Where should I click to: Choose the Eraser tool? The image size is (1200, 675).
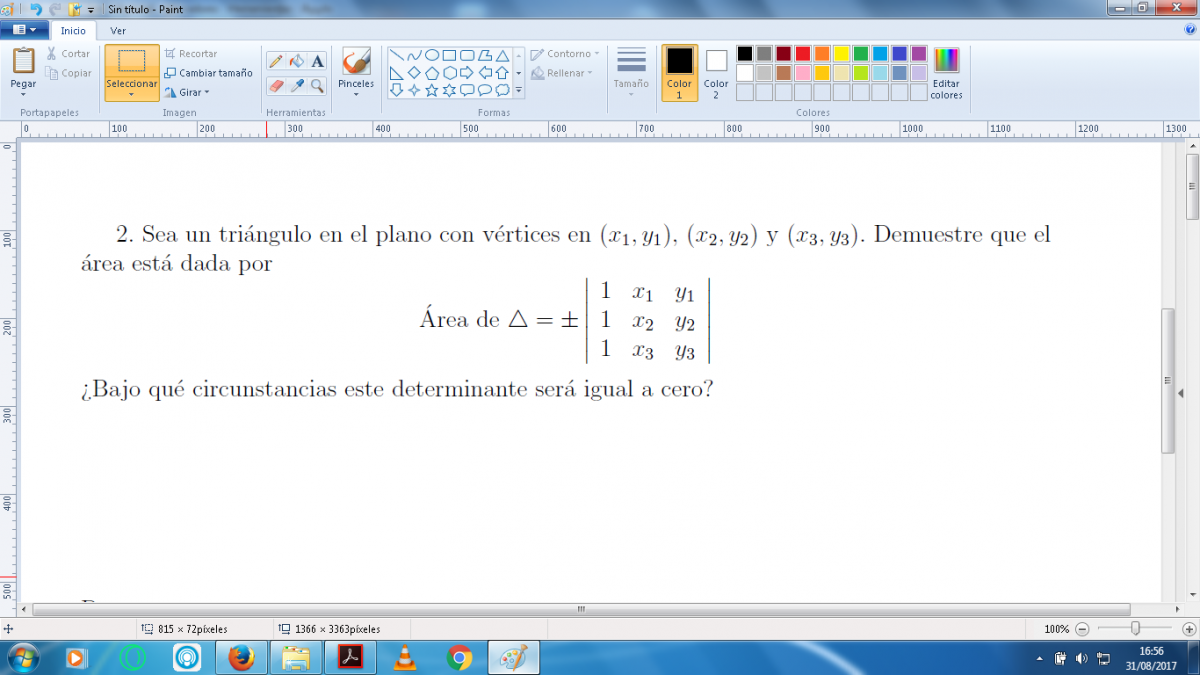pos(276,86)
